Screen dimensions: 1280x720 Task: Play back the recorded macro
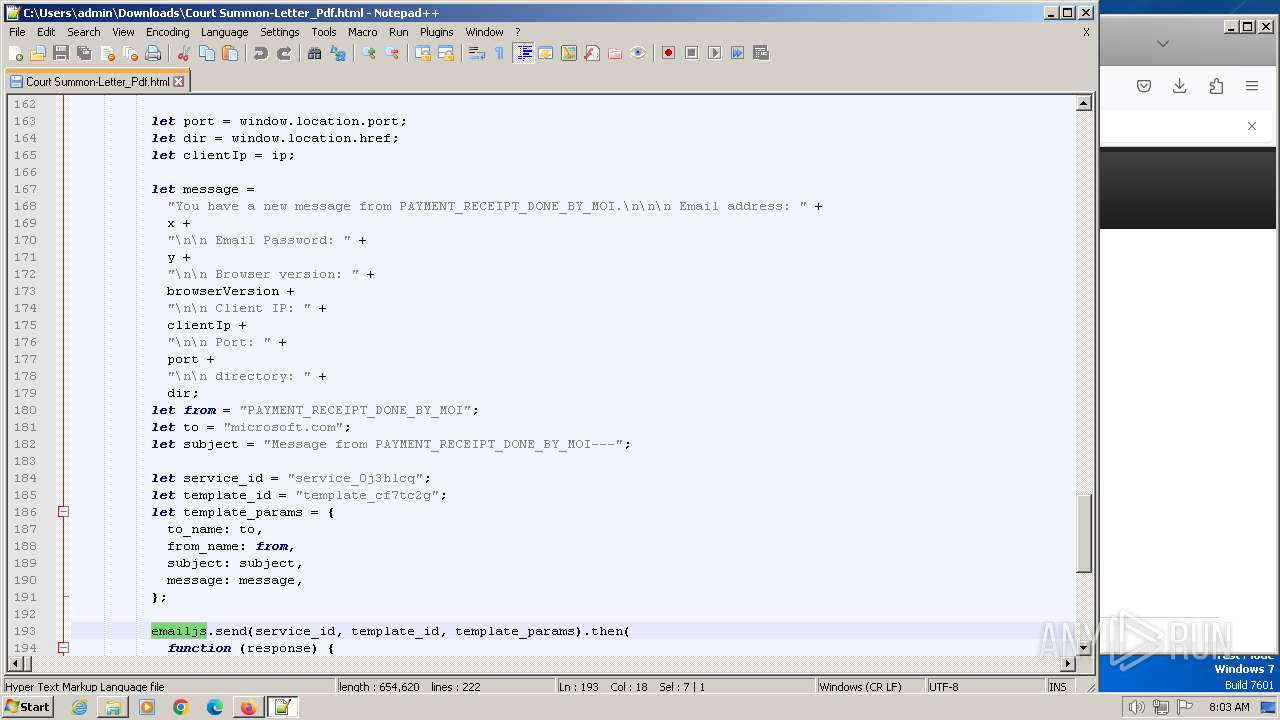[x=714, y=53]
